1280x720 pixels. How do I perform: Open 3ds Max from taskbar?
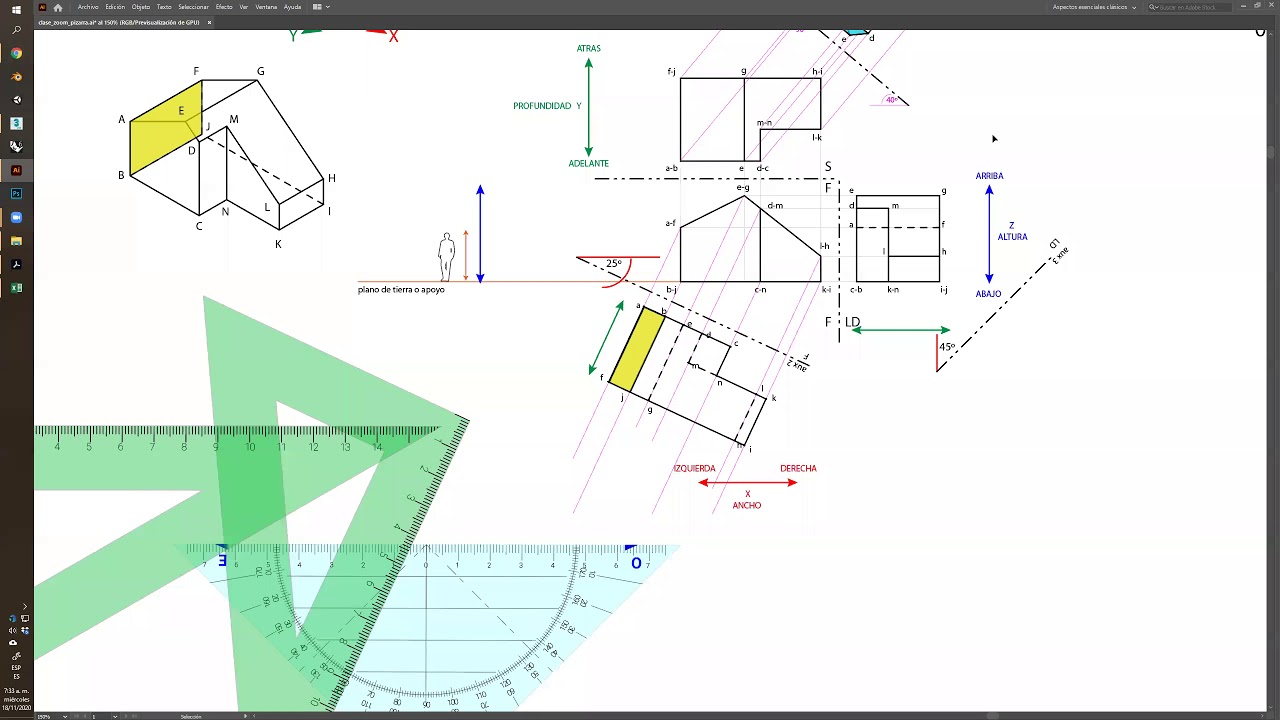16,123
